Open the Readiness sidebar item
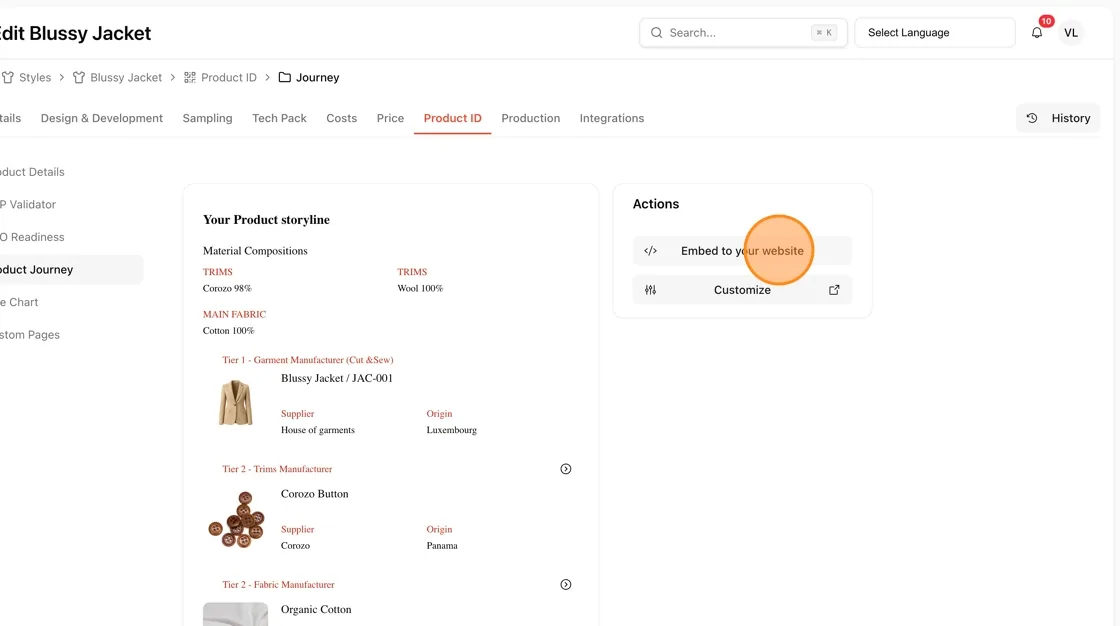This screenshot has width=1120, height=626. click(x=32, y=237)
